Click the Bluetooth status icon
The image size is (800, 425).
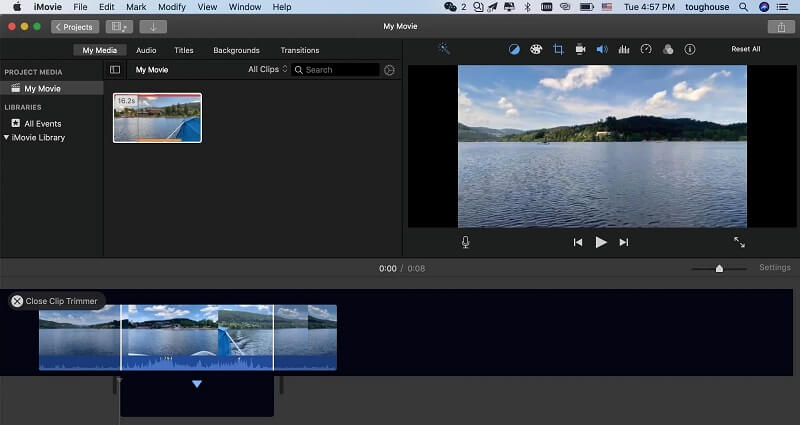coord(528,7)
